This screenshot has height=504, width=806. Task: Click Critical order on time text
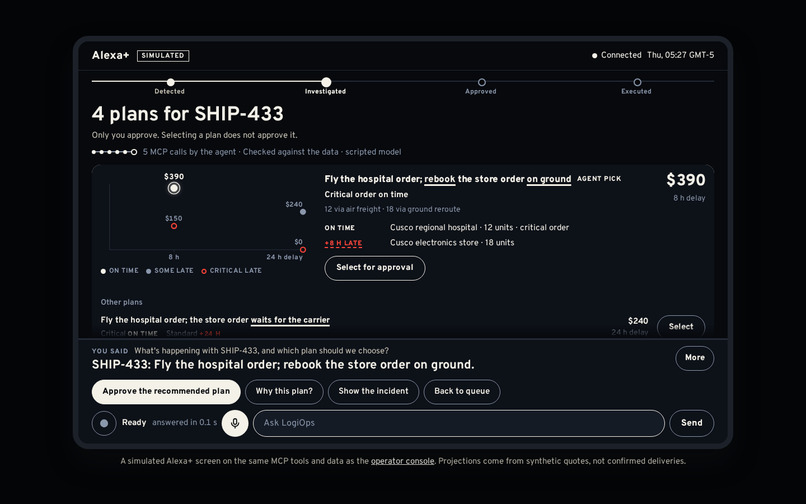tap(366, 194)
